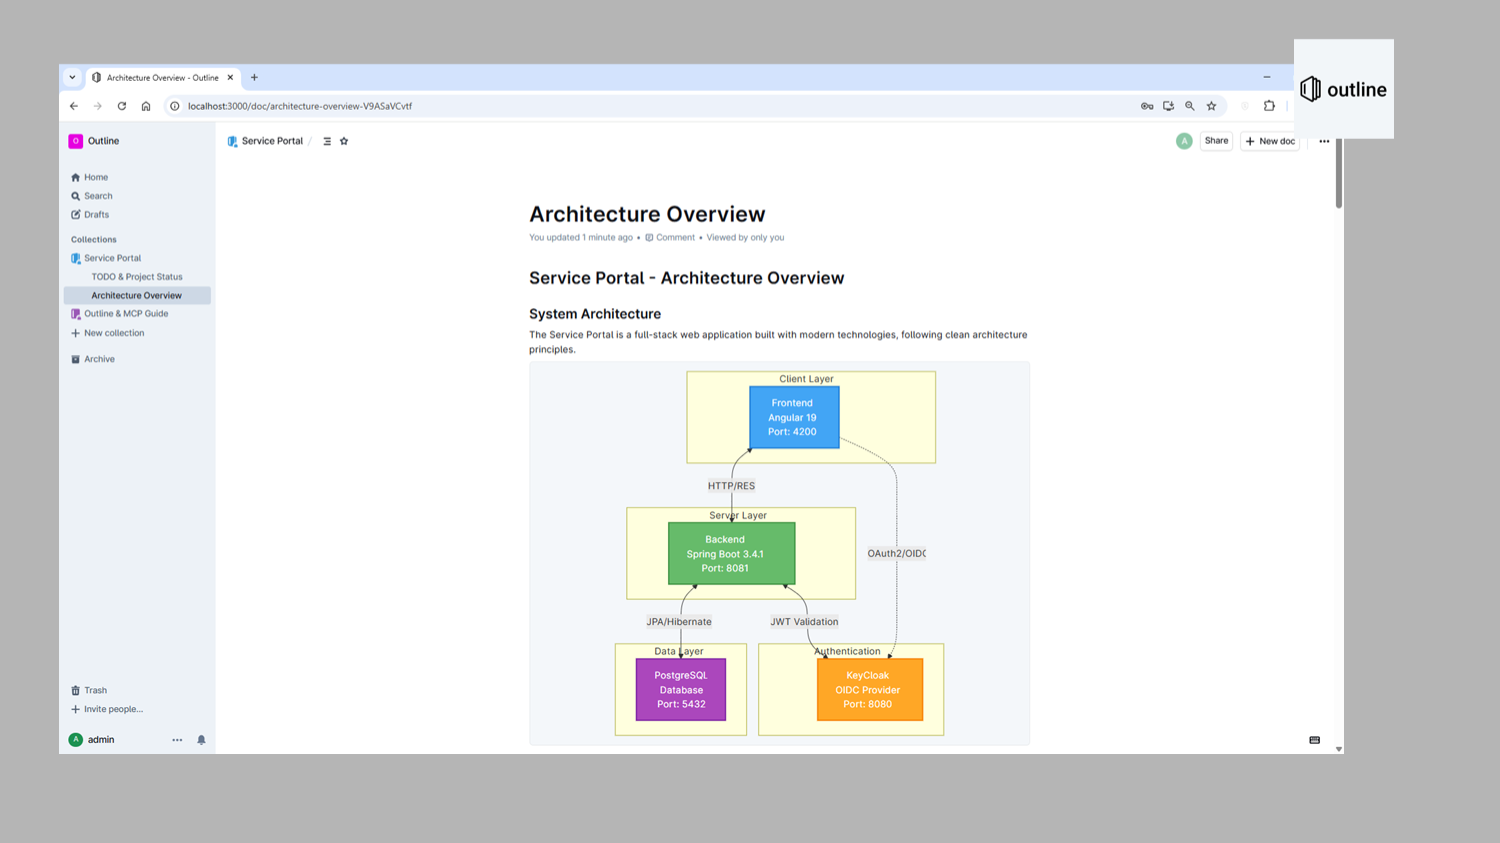
Task: Click the Share button
Action: click(x=1216, y=141)
